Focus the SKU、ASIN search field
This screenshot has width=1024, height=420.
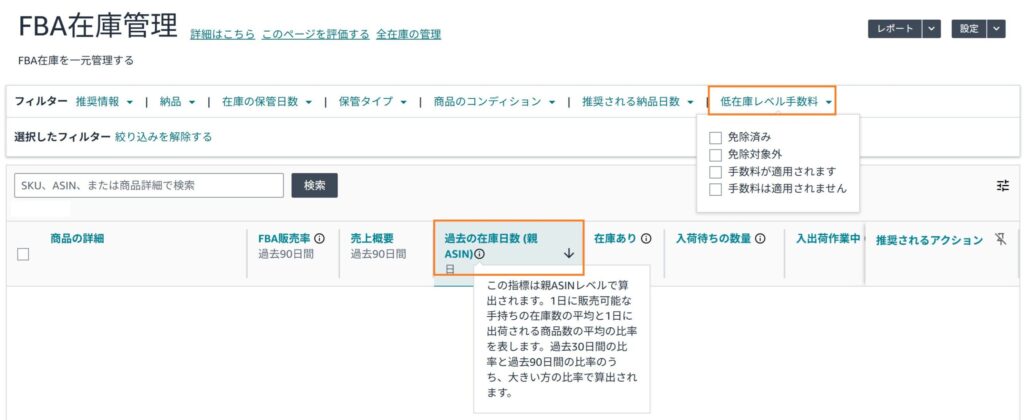click(149, 186)
